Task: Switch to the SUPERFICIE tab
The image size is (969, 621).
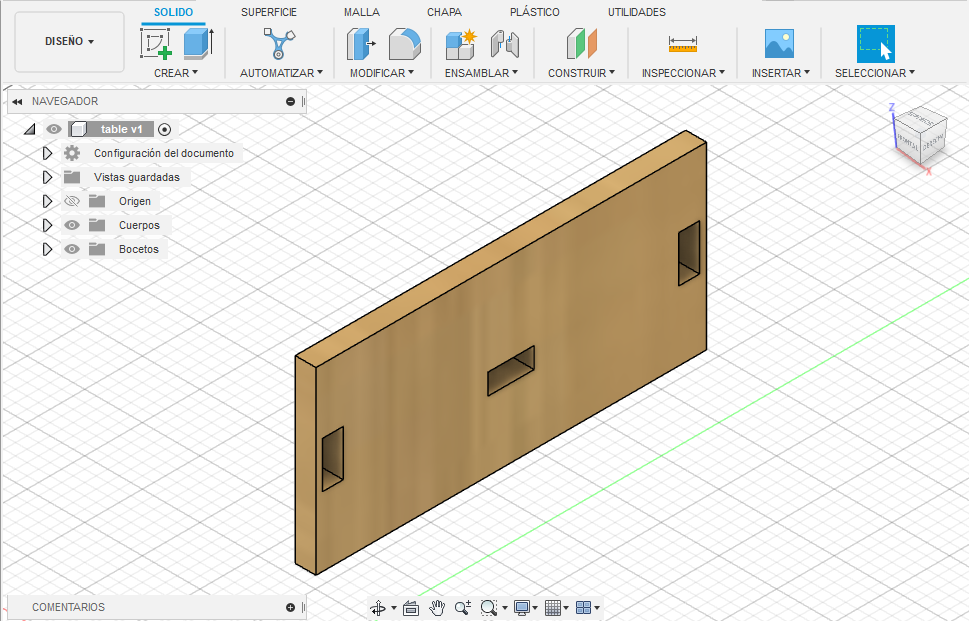Action: point(269,12)
